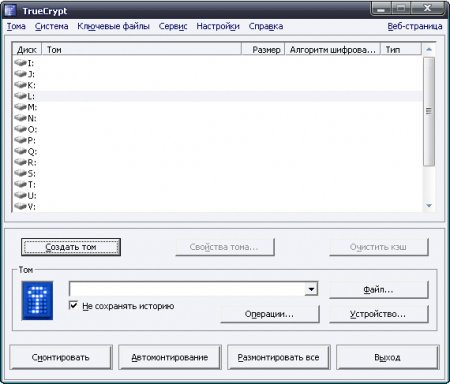Open the Ключевые файлы menu
Image resolution: width=450 pixels, height=384 pixels.
coord(113,26)
